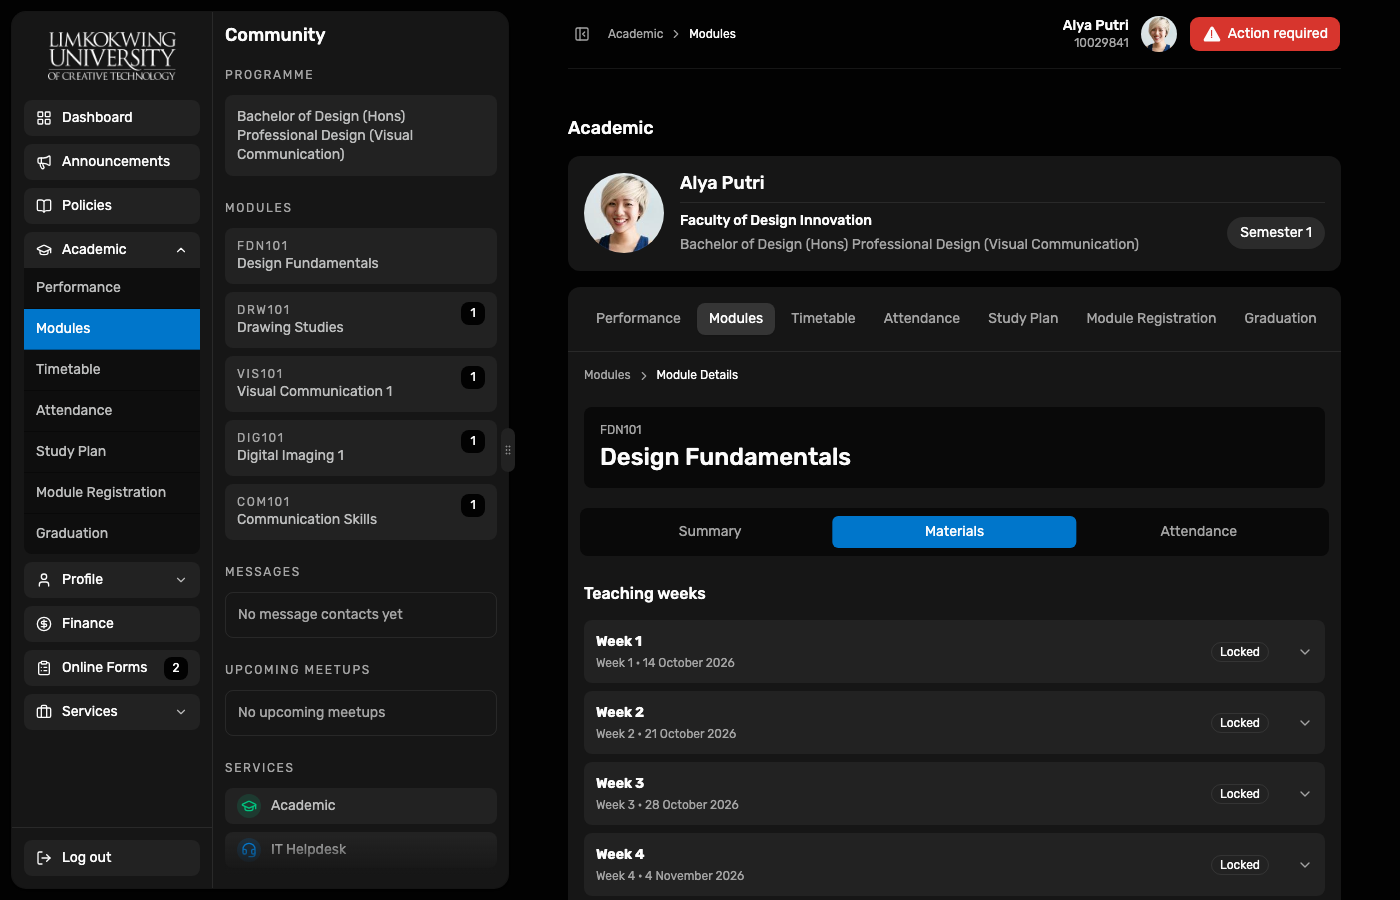The height and width of the screenshot is (900, 1400).
Task: Open the Module Registration top tab
Action: [x=1151, y=319]
